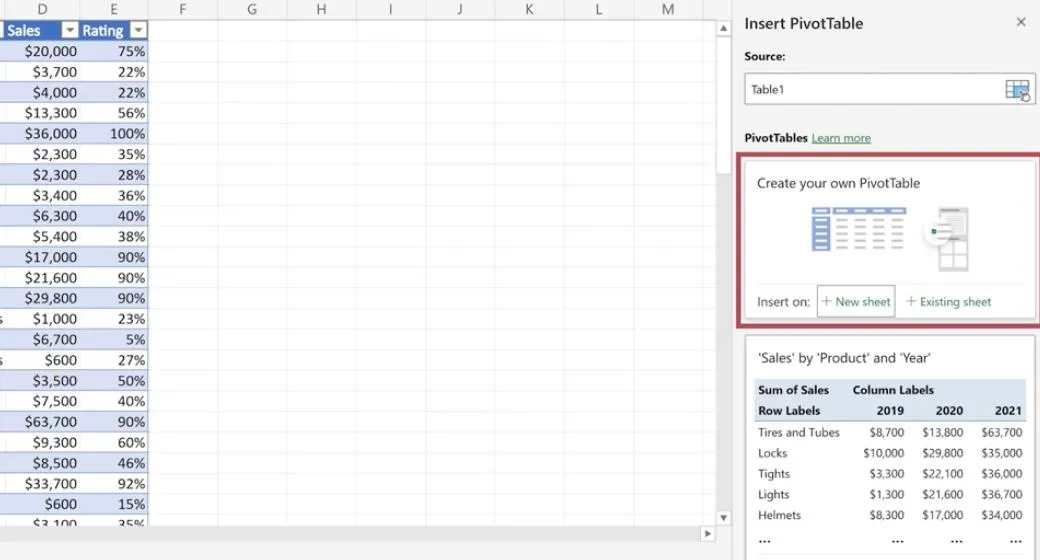
Task: Click the 56% rating cell
Action: pyautogui.click(x=114, y=113)
